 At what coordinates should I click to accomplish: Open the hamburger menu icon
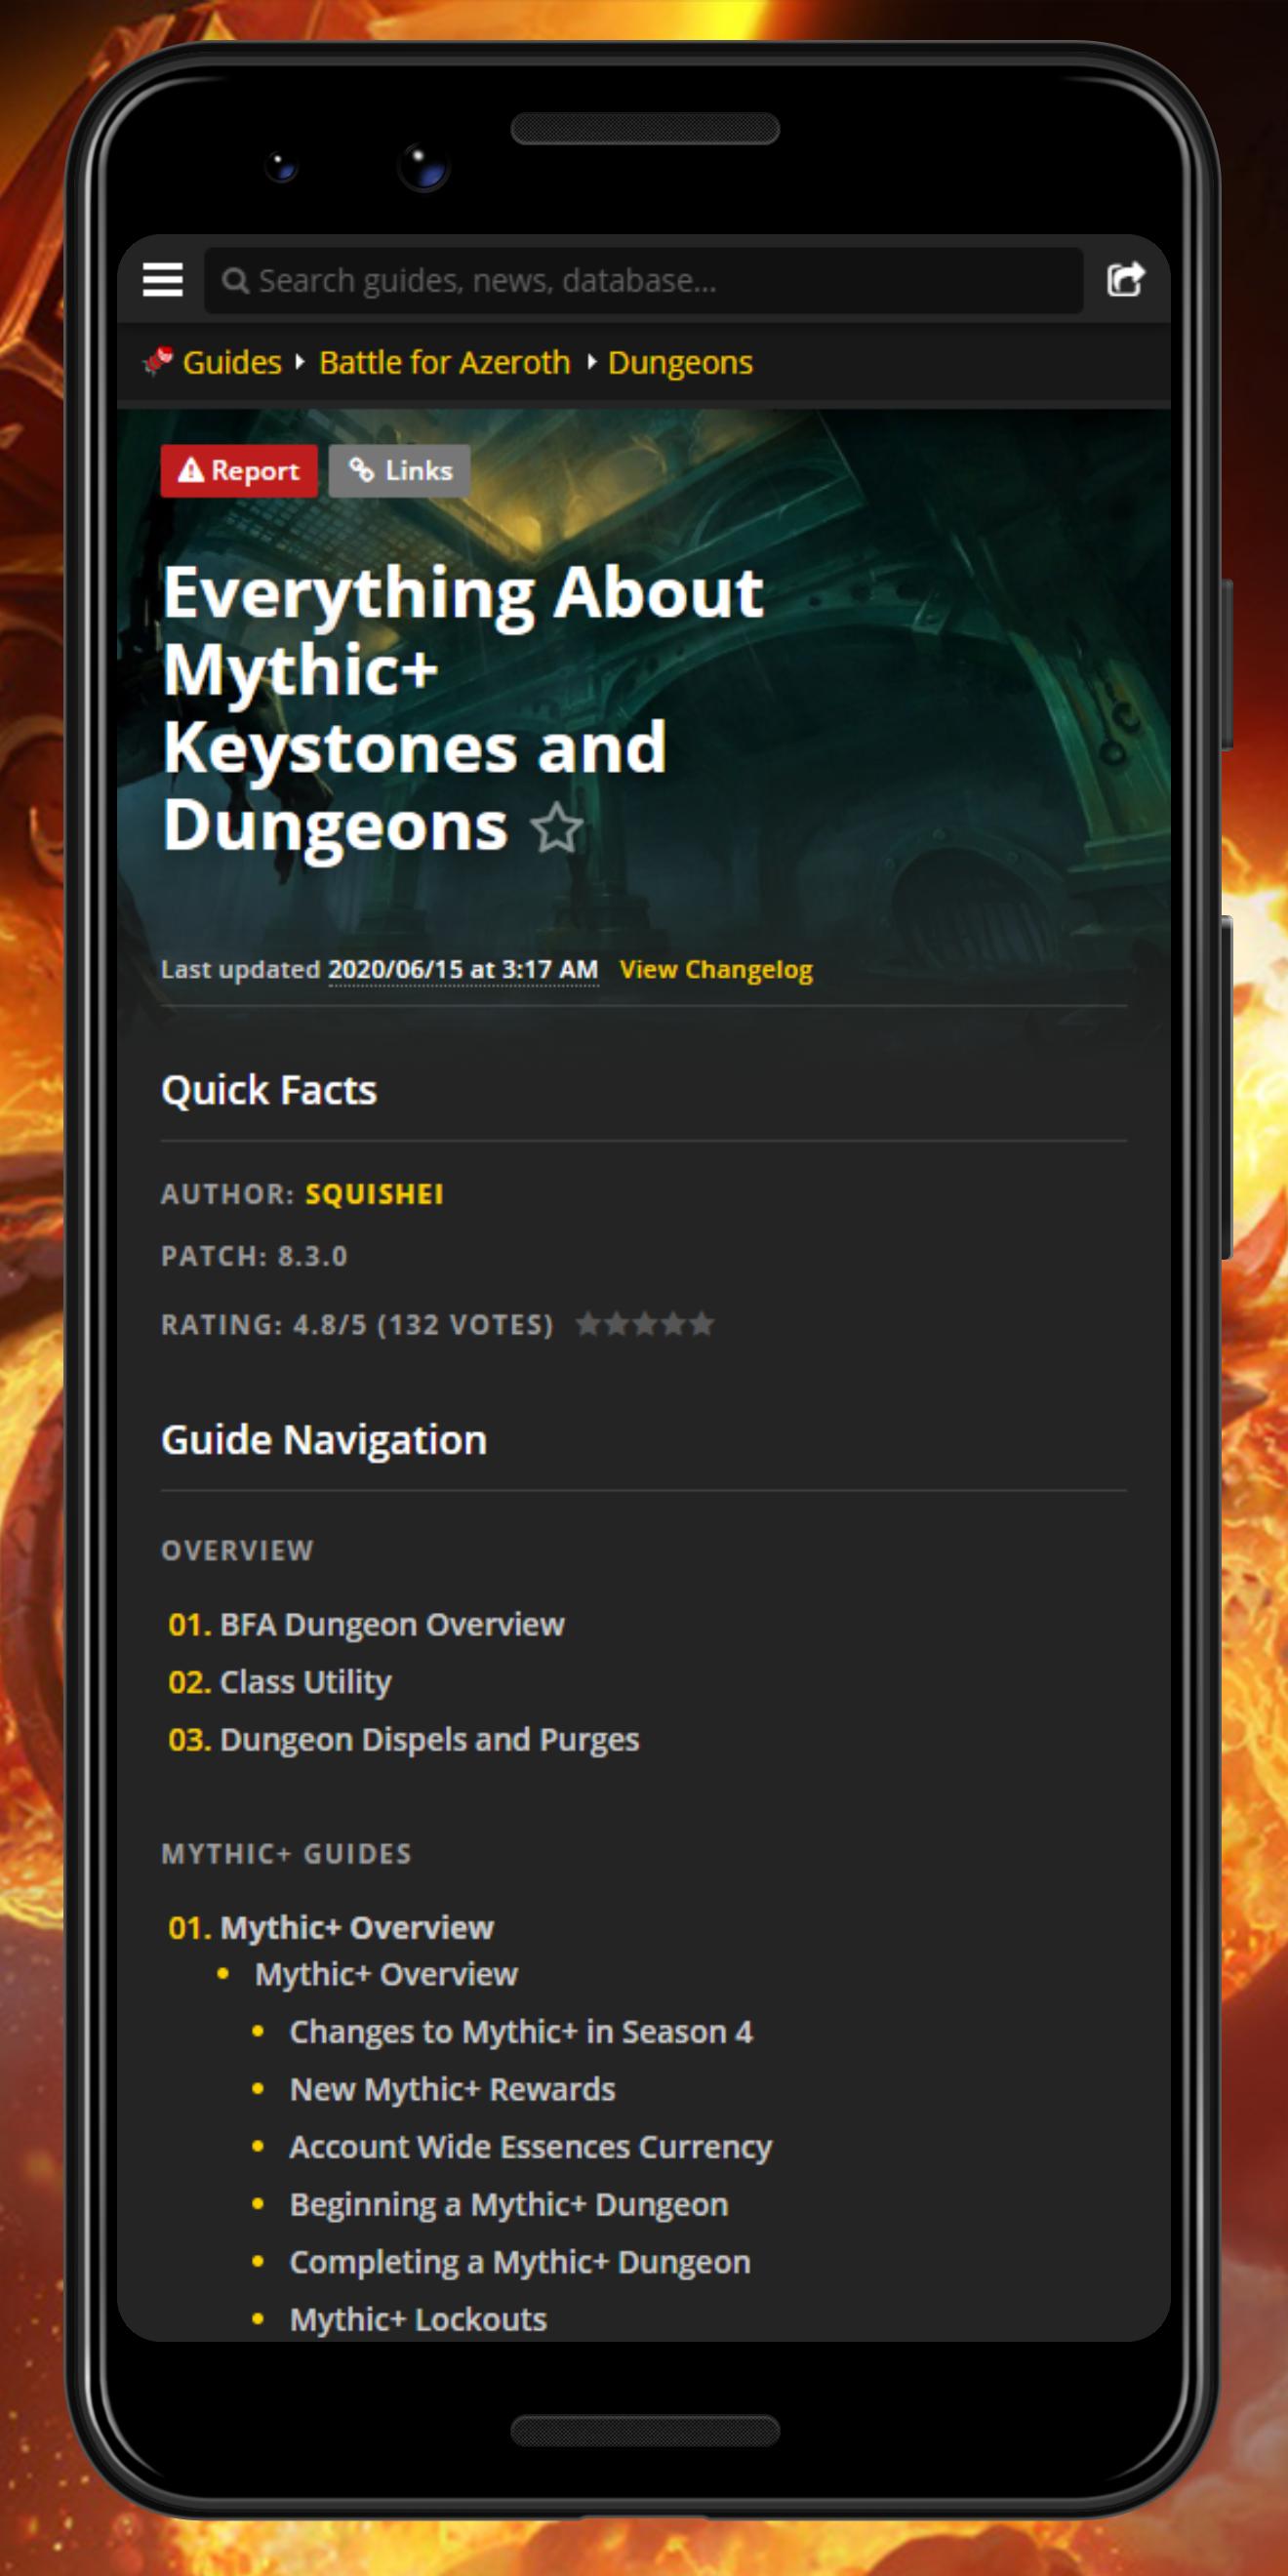pos(162,280)
